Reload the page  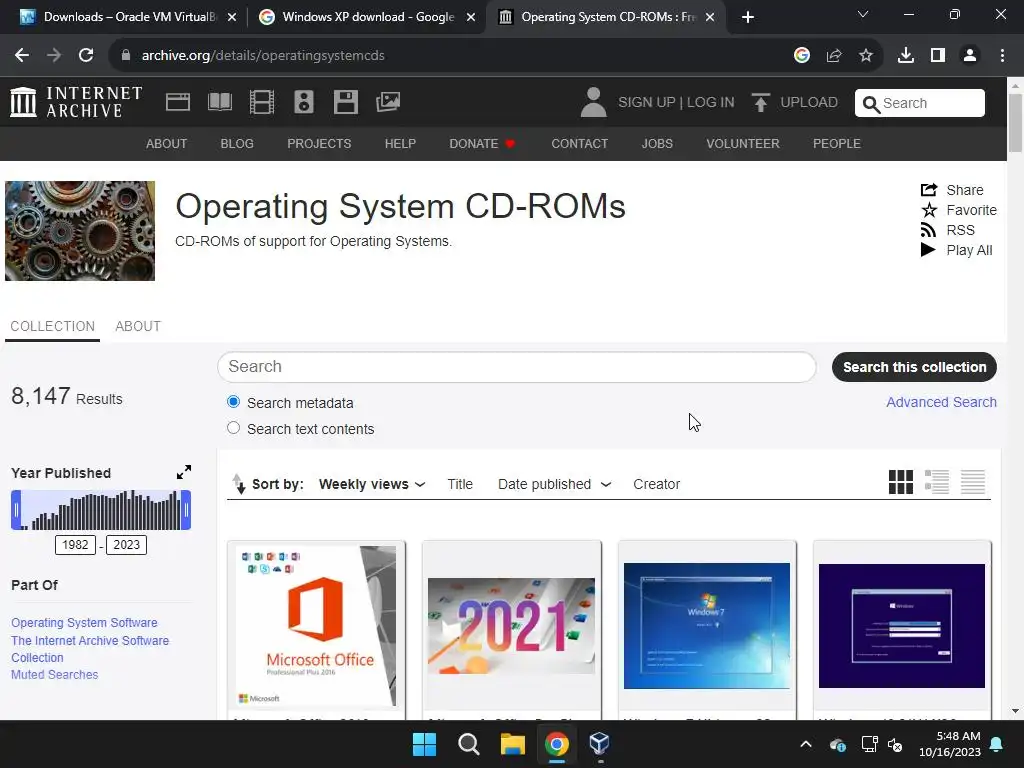click(x=86, y=56)
